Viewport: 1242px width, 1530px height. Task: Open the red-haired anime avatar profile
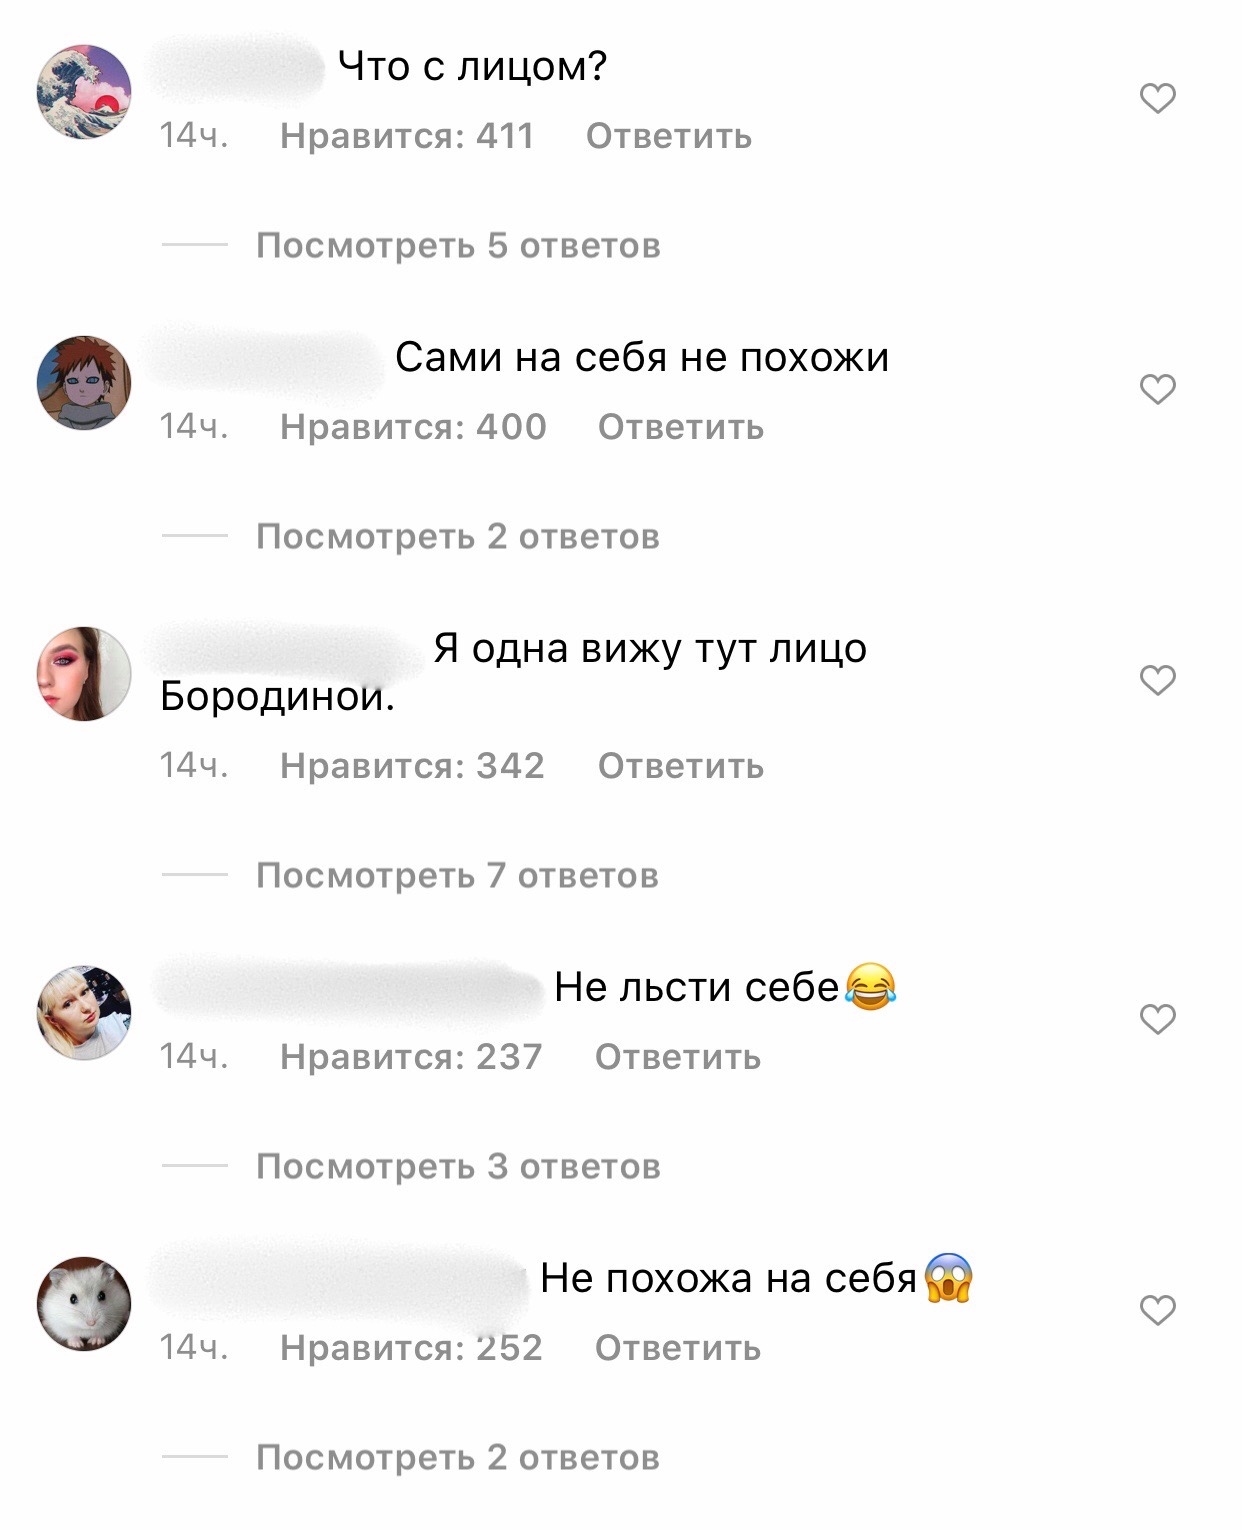point(84,383)
